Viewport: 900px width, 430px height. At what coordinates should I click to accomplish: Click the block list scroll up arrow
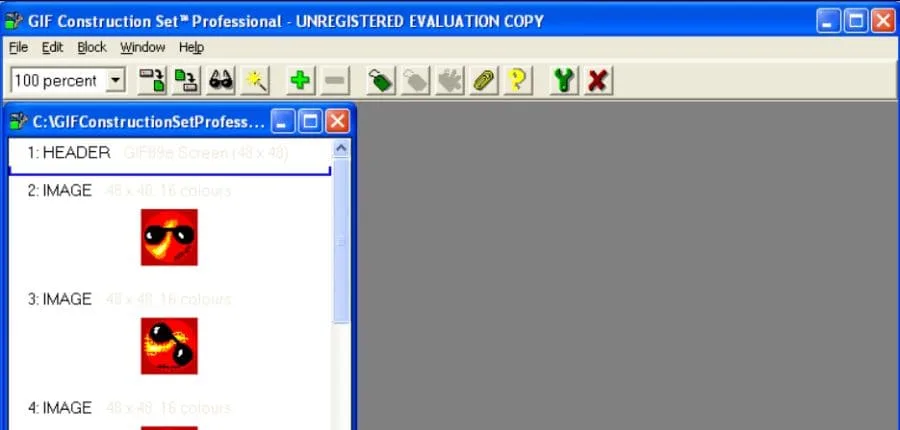tap(341, 149)
